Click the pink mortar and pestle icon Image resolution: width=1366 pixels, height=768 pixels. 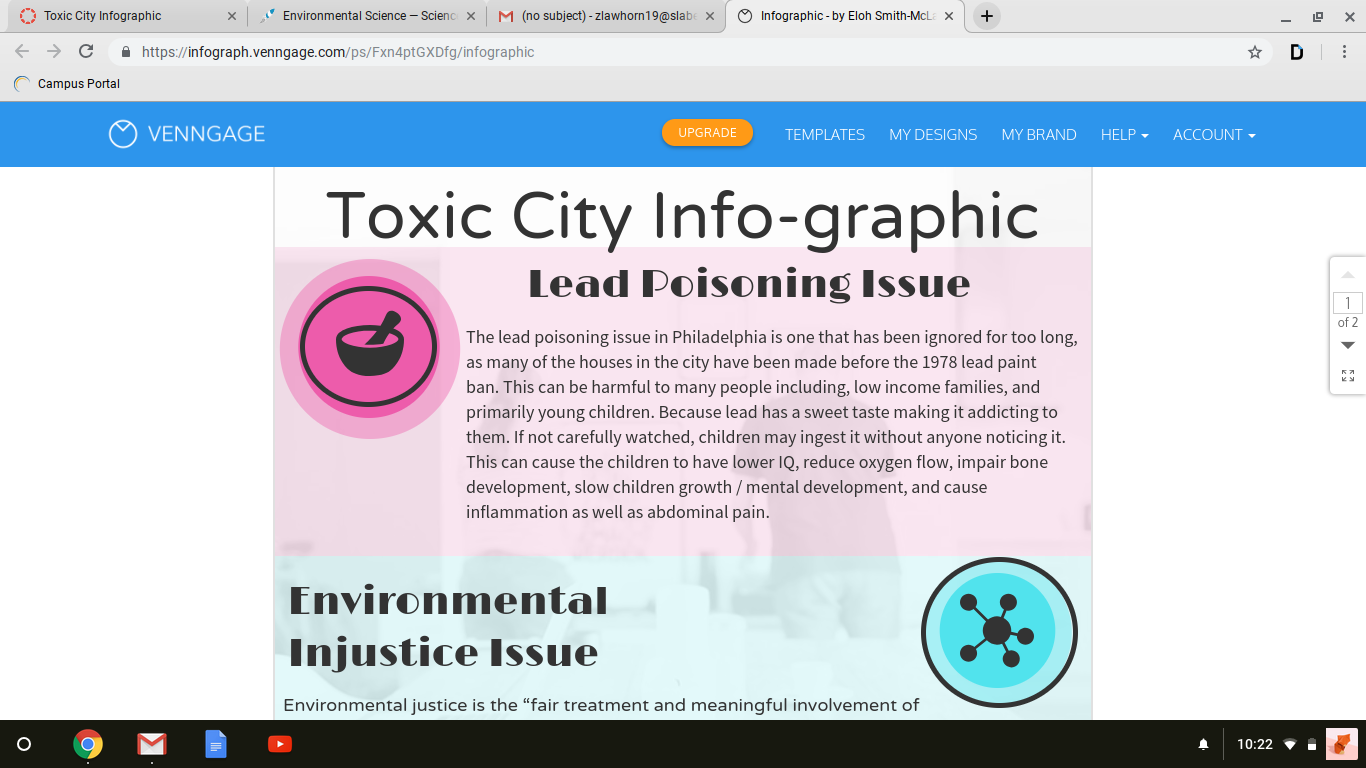click(x=369, y=347)
